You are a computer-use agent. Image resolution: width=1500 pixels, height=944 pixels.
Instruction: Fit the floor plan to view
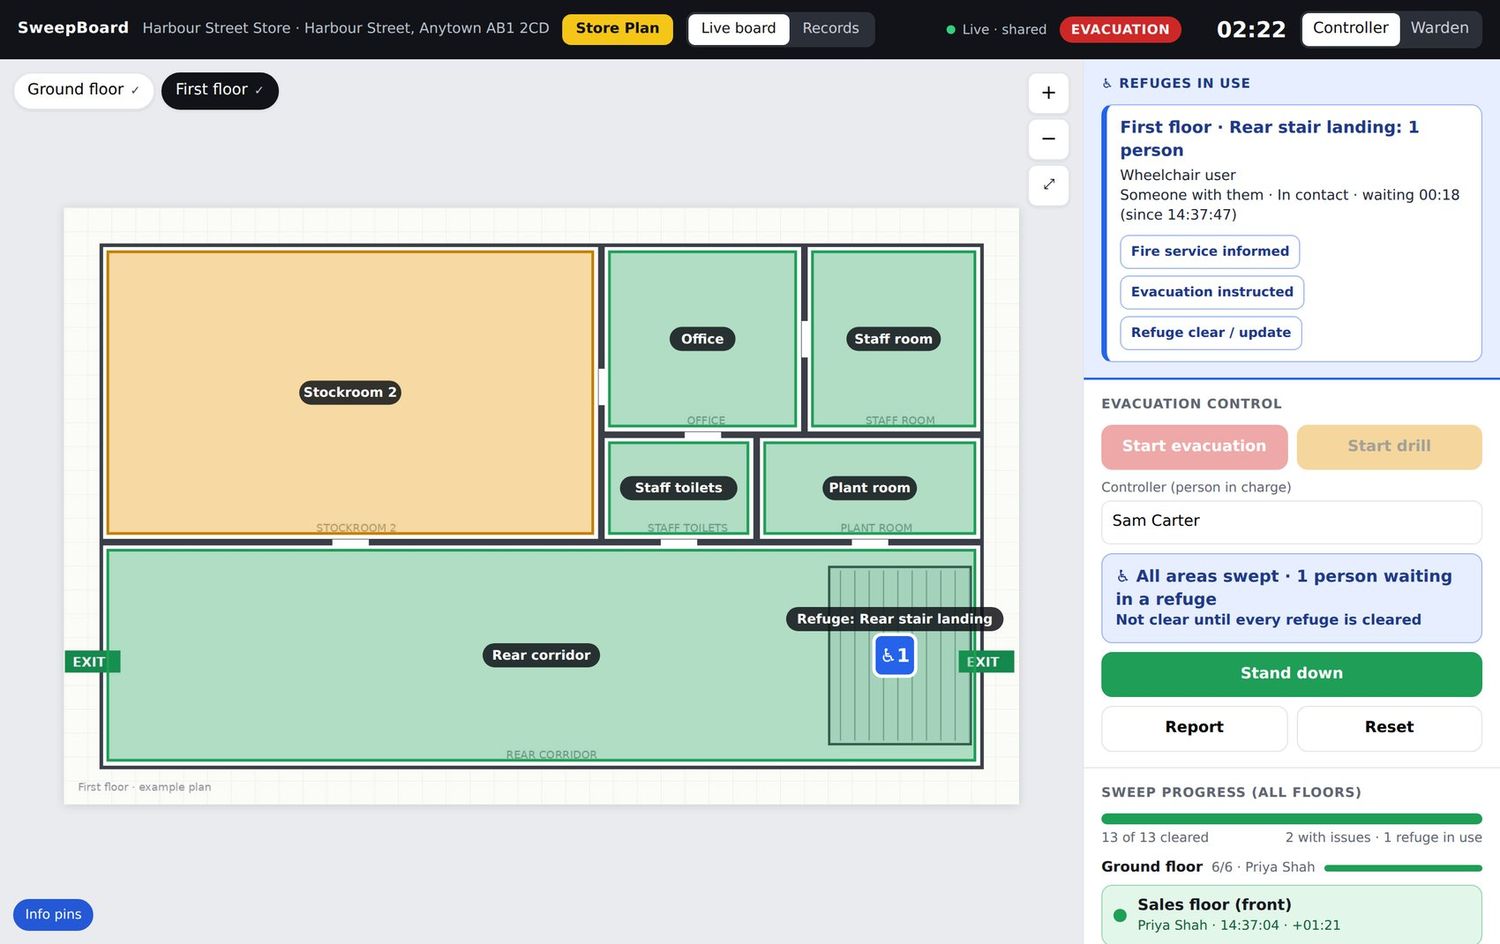pos(1048,185)
